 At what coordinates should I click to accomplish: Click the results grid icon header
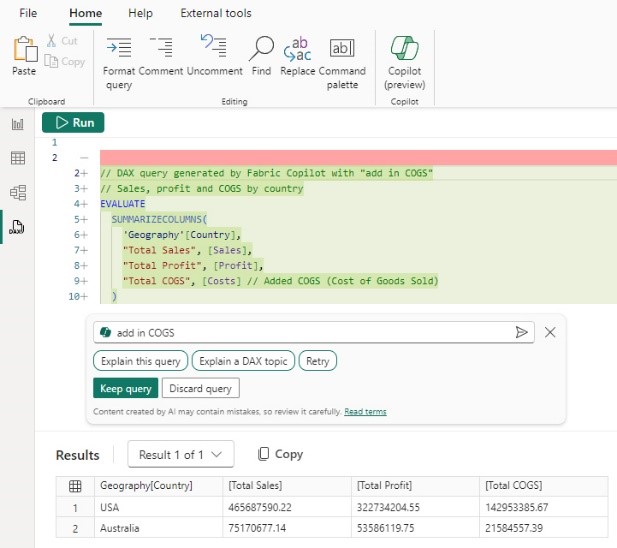click(x=75, y=486)
